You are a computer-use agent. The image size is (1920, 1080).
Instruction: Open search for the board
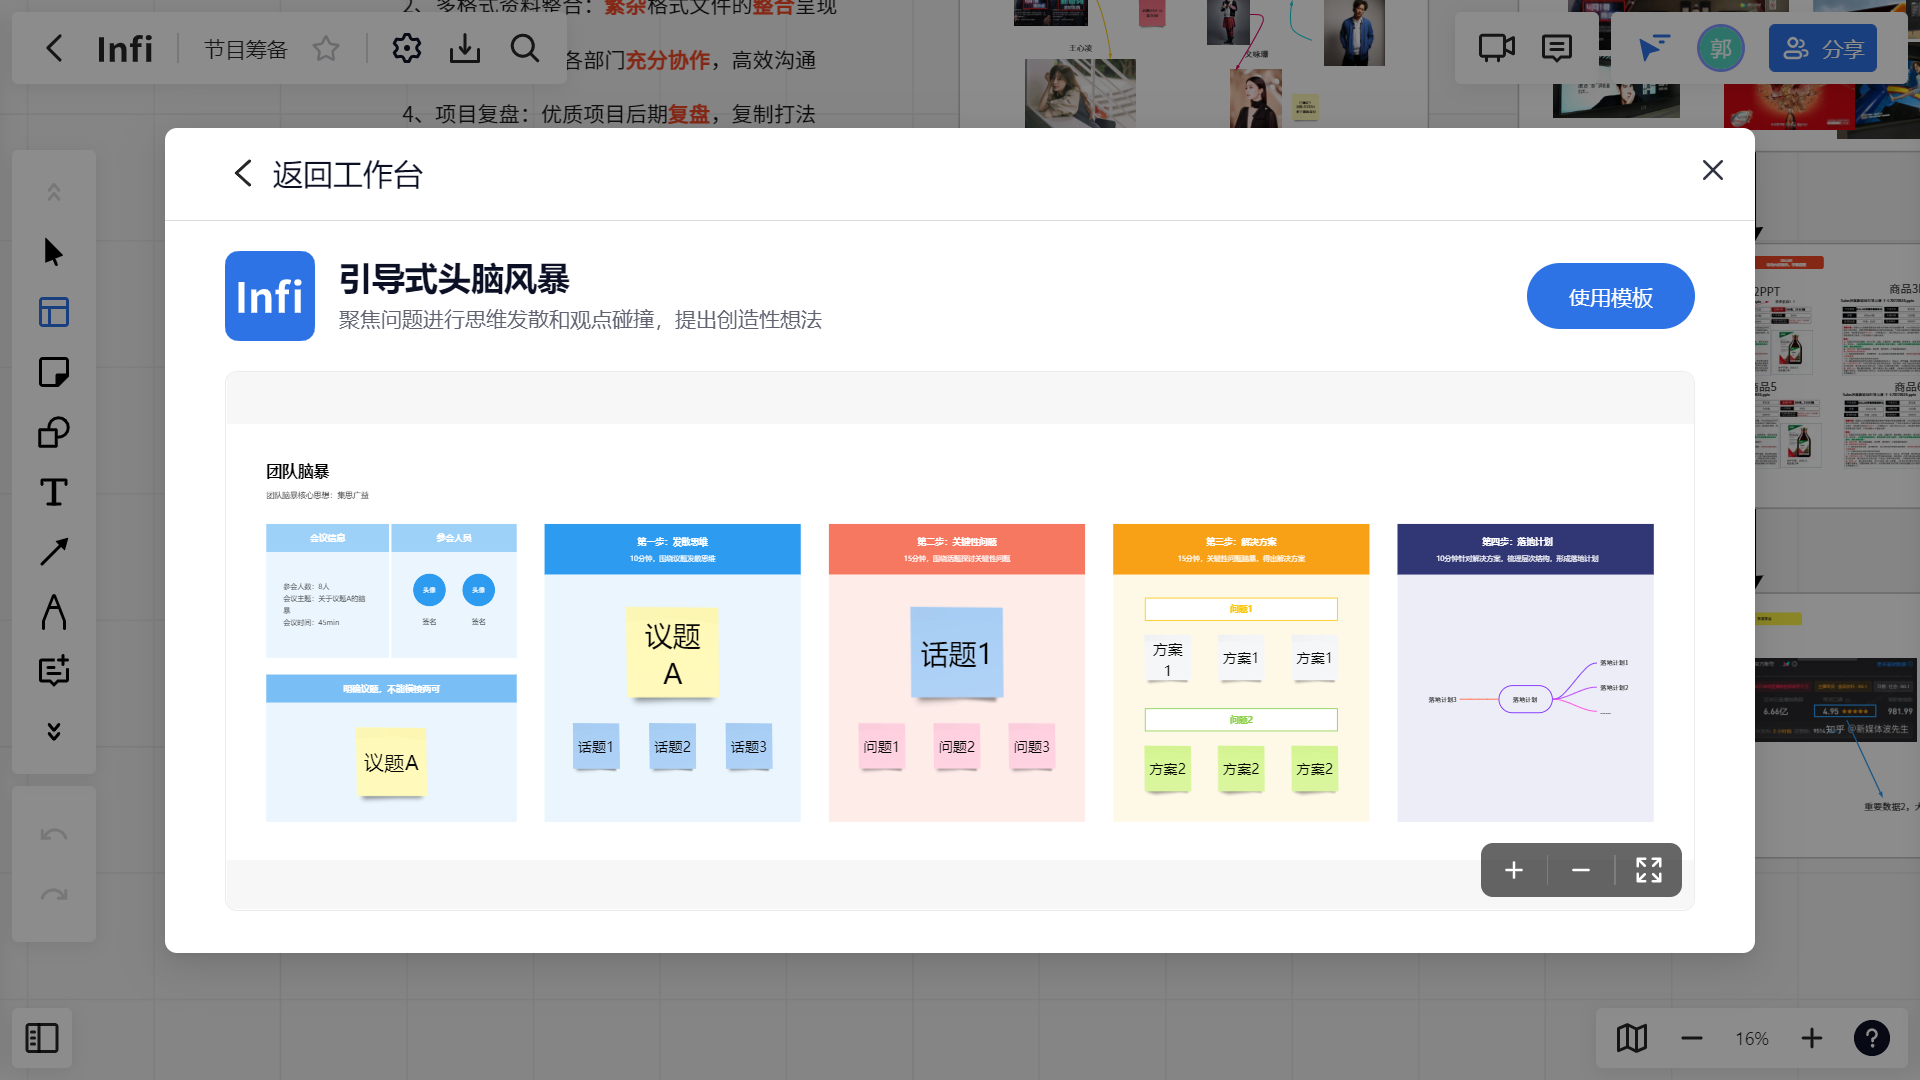[x=525, y=48]
